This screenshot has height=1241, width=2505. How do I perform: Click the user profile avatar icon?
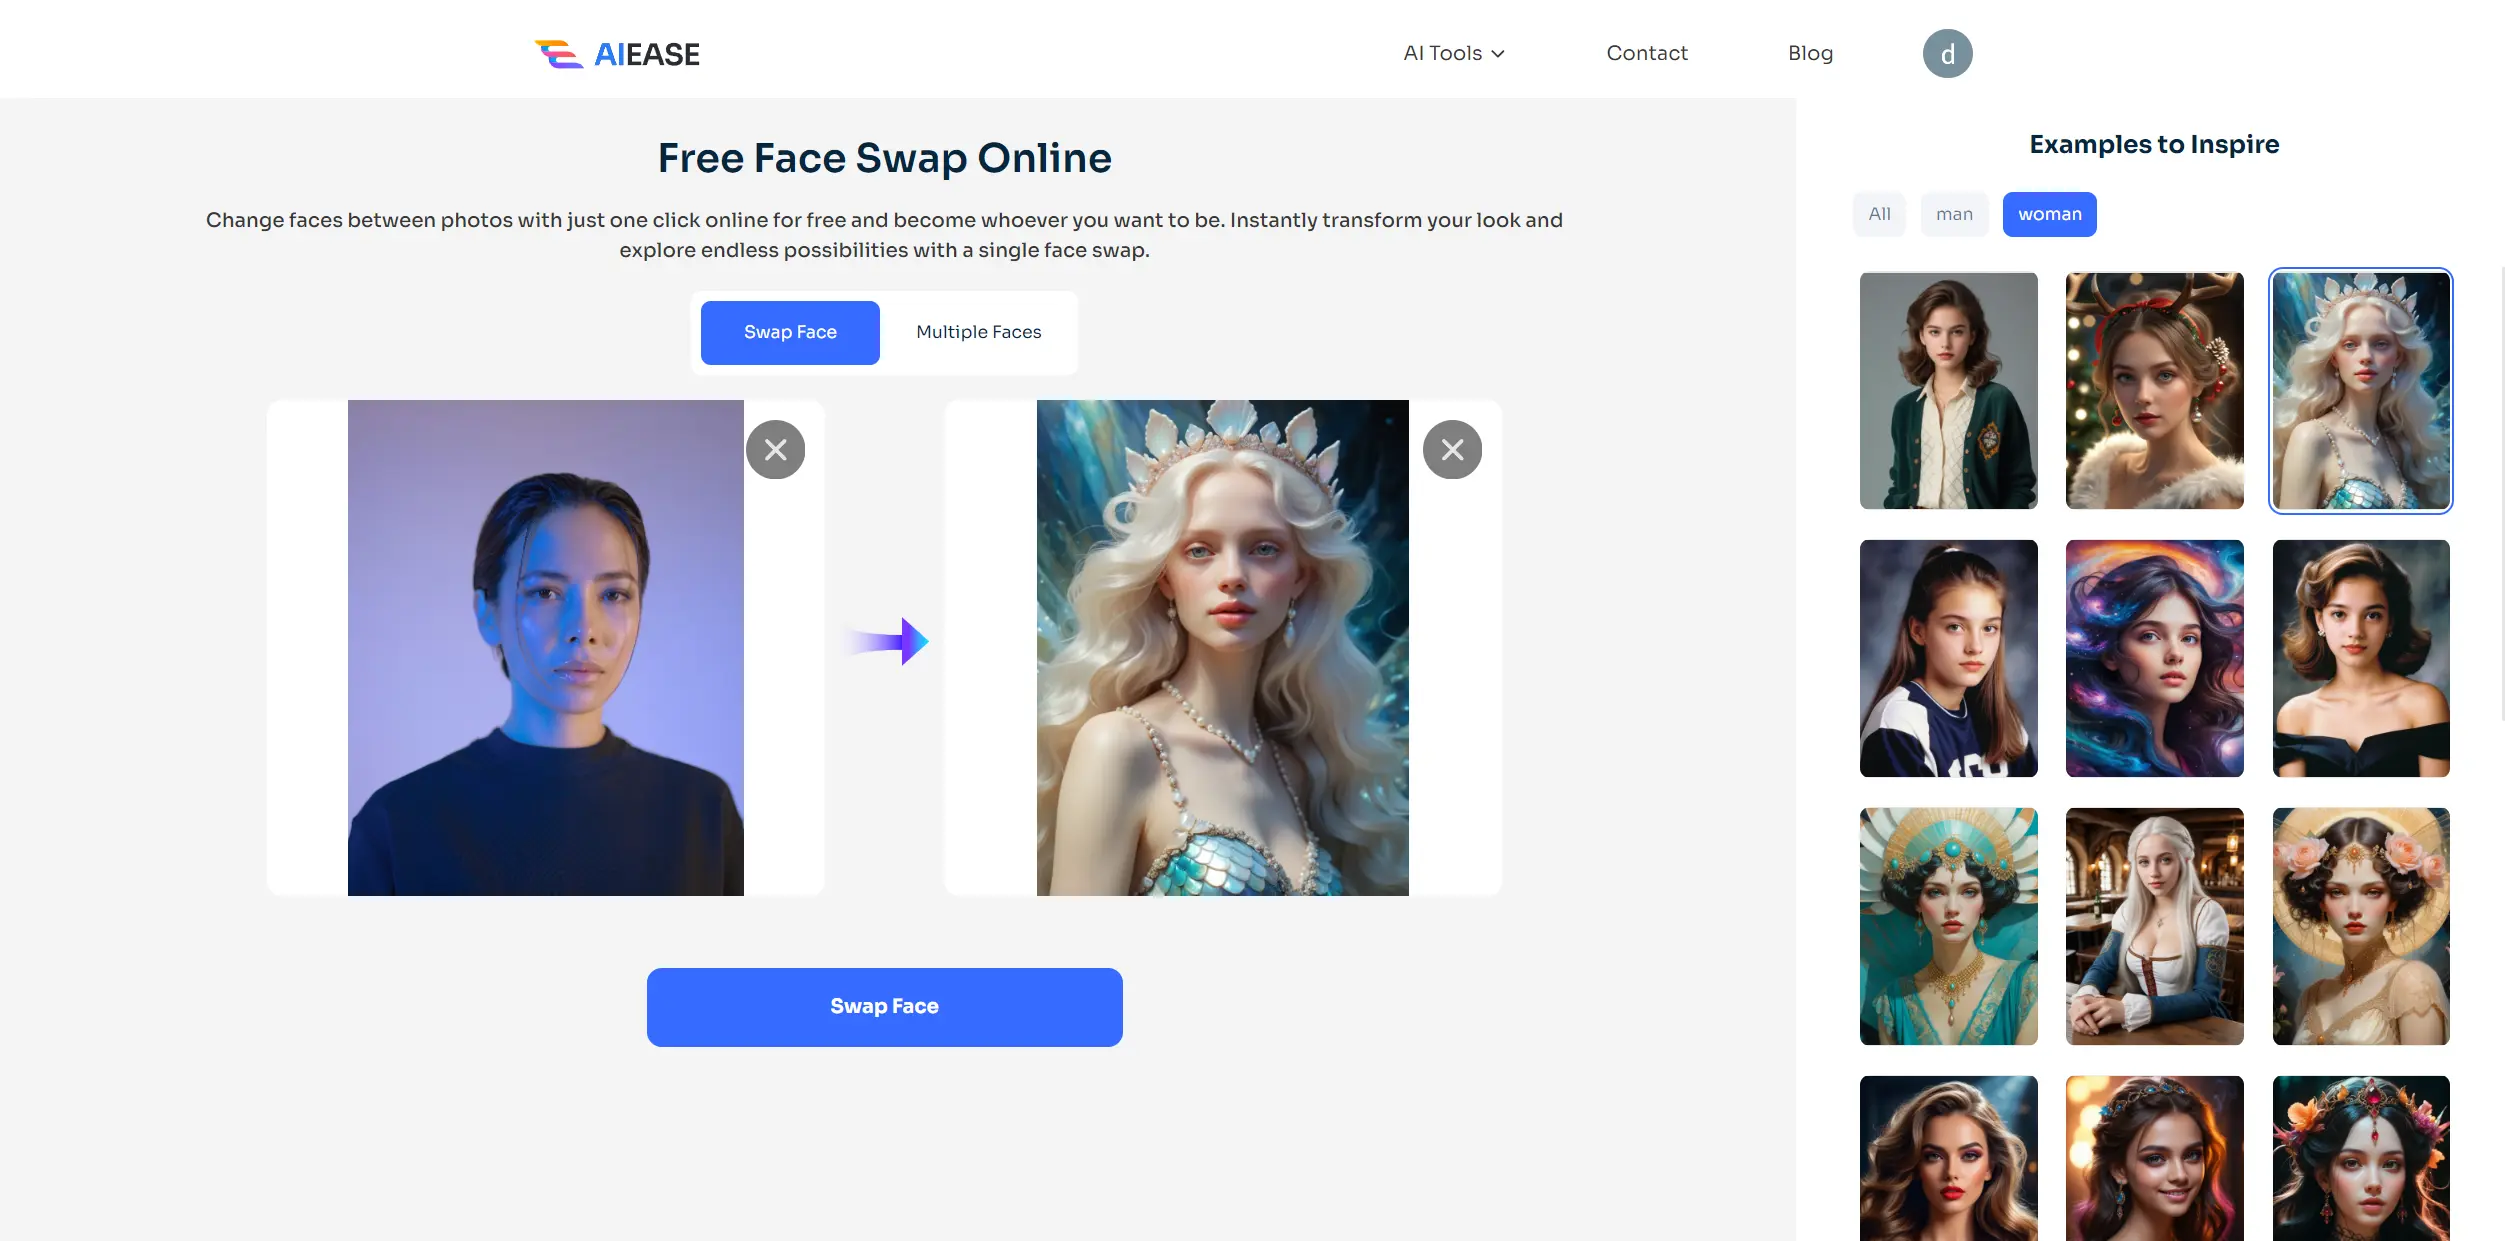point(1947,51)
